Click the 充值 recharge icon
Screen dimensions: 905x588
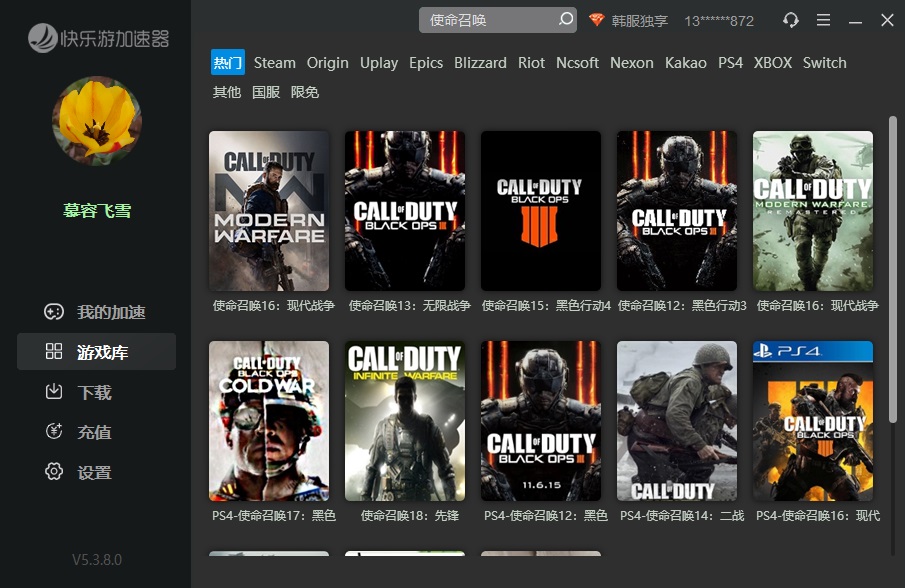54,432
